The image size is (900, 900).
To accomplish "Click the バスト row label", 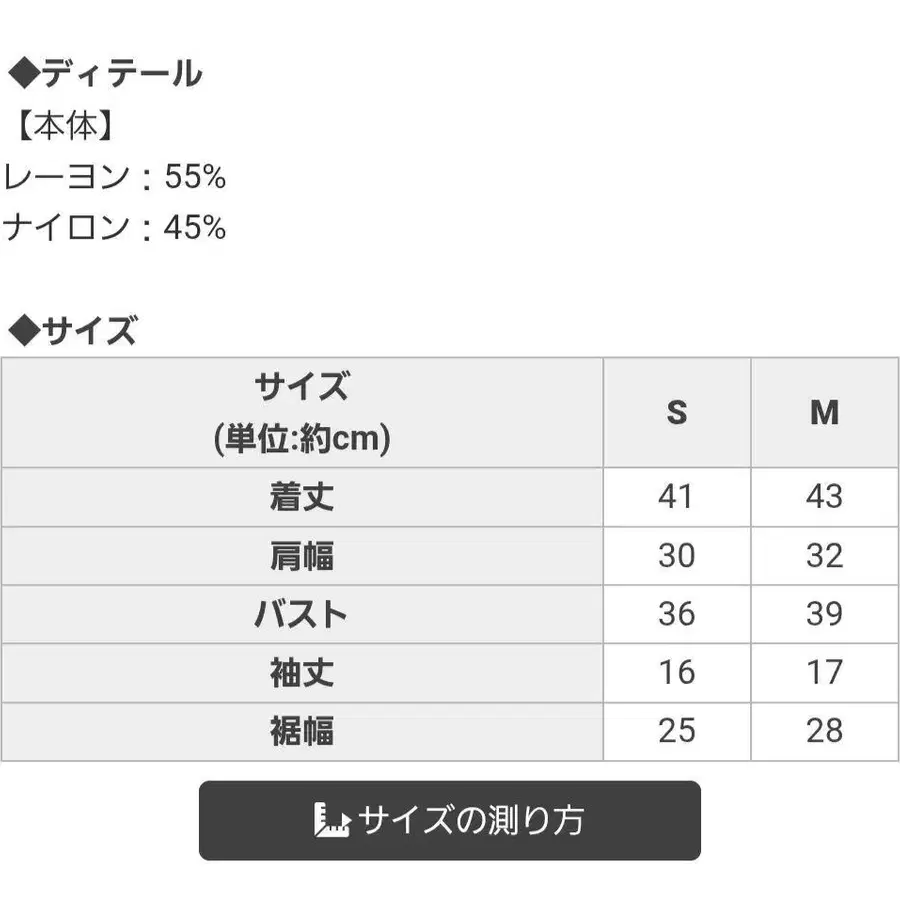I will (x=302, y=615).
